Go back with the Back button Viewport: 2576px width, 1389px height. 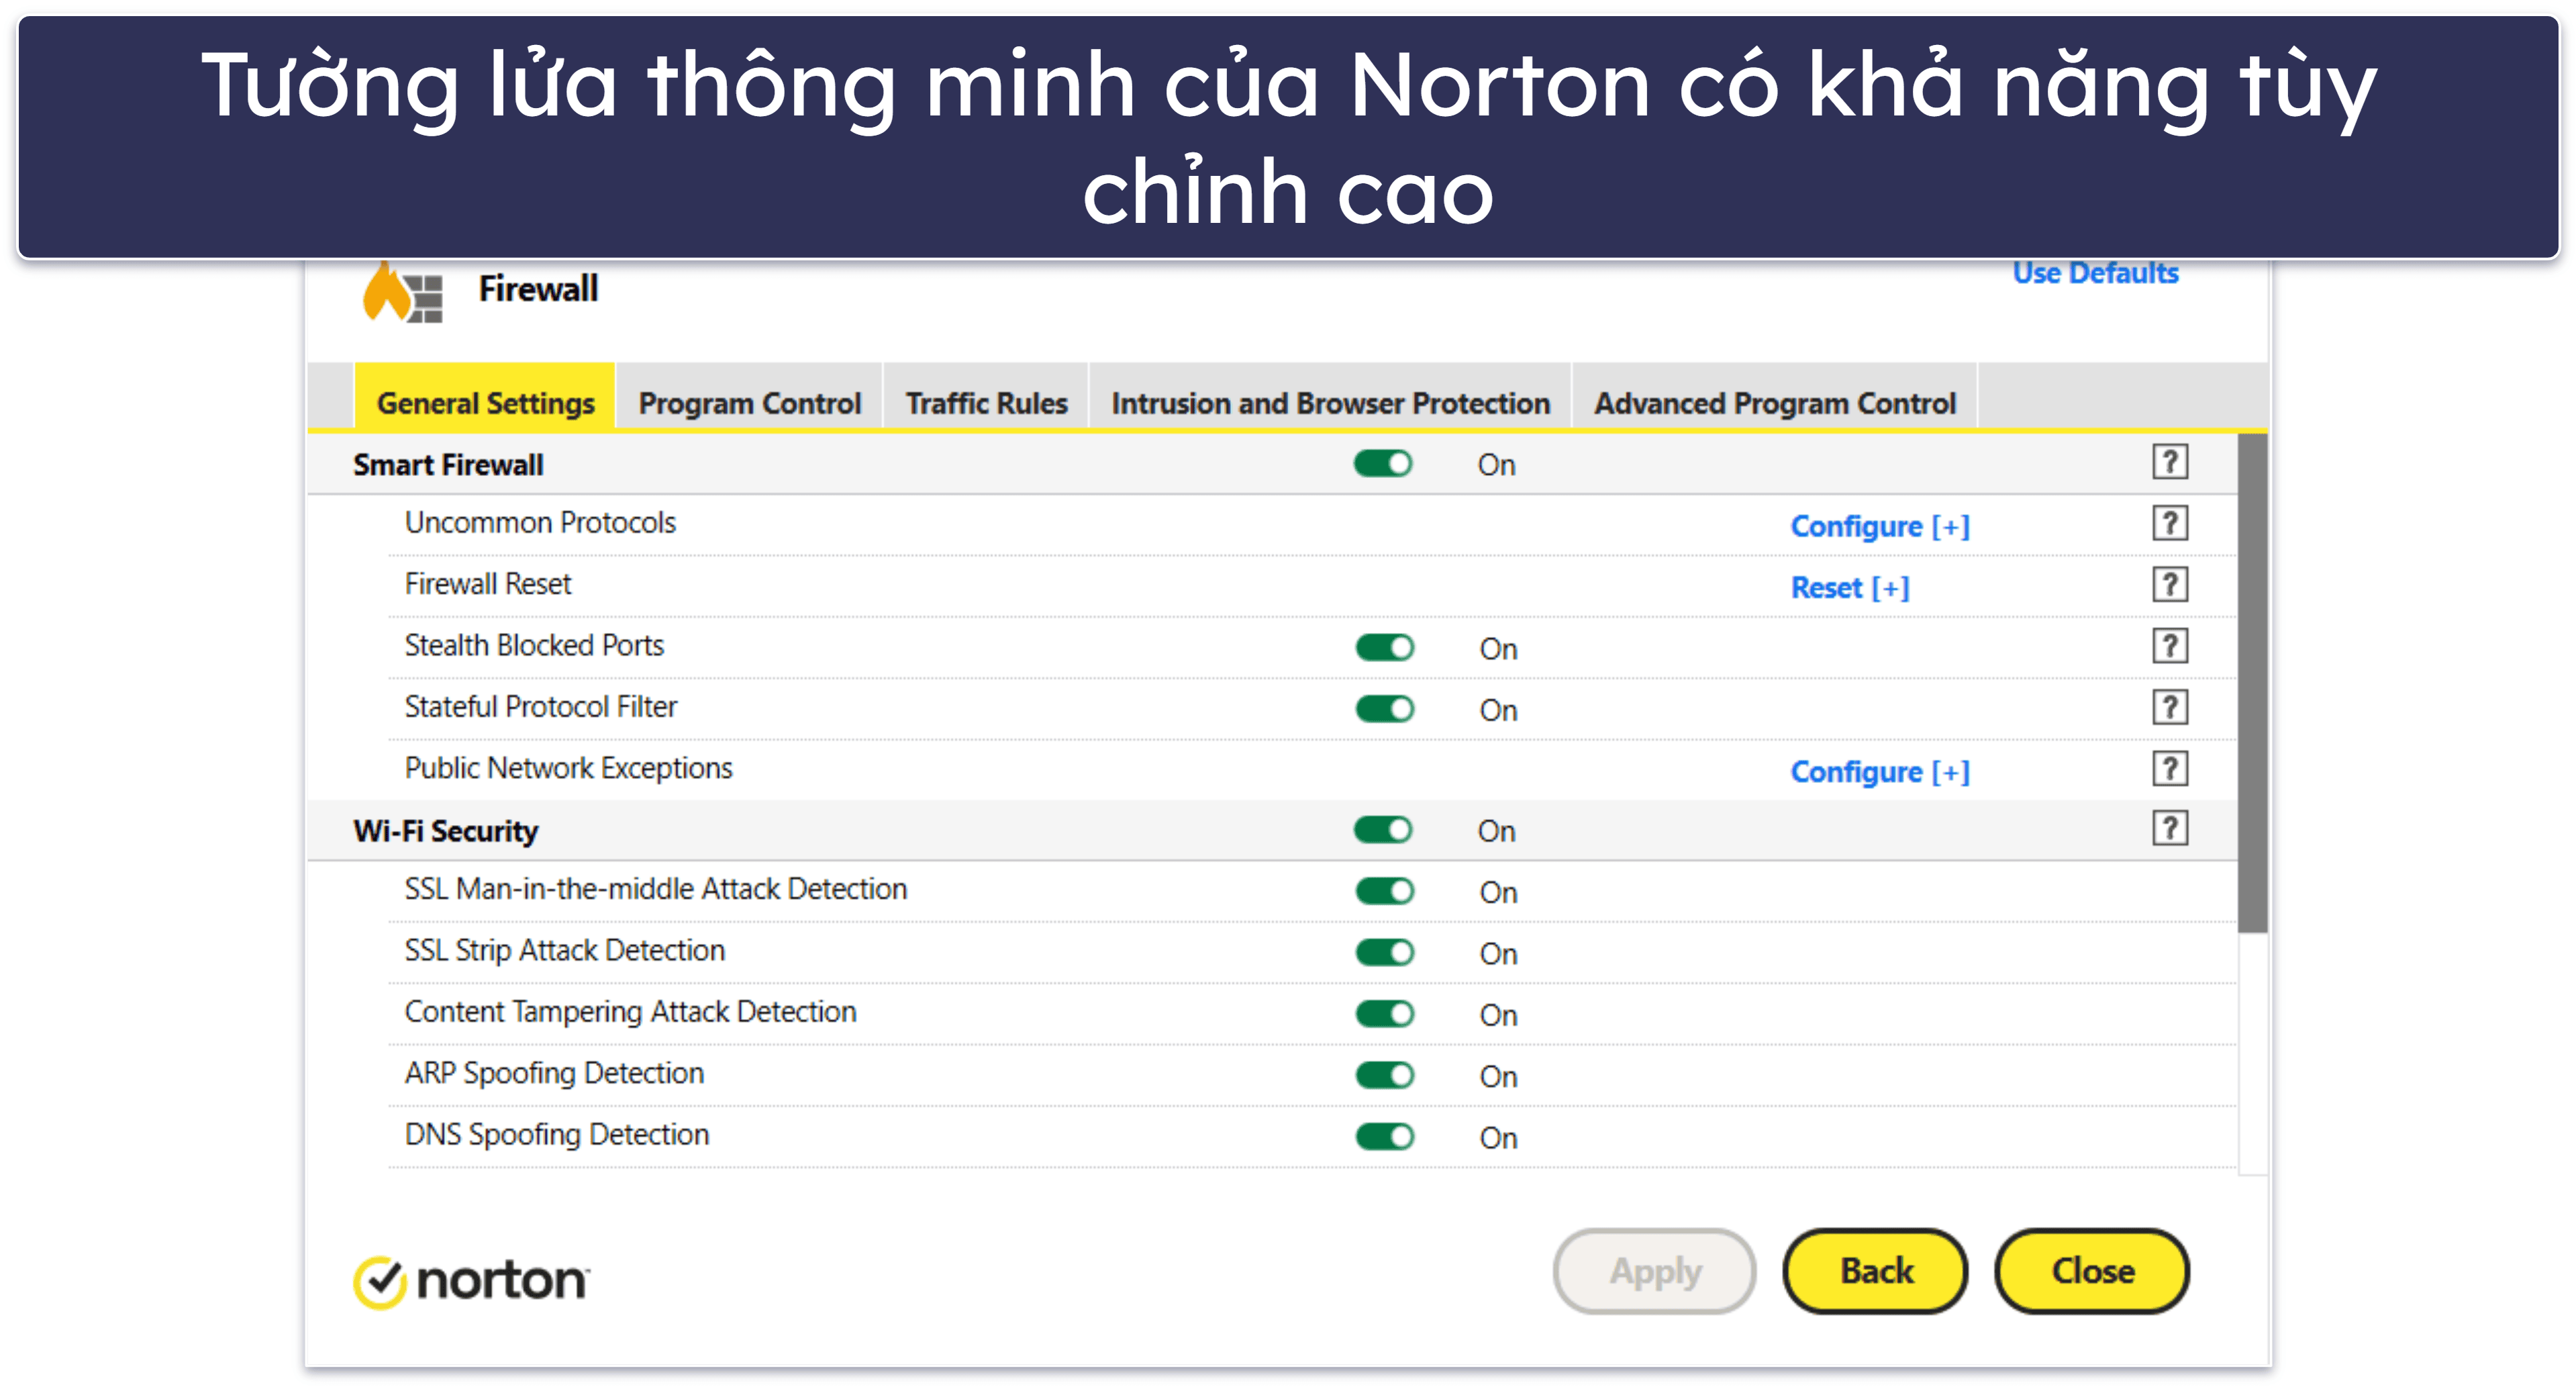(x=1876, y=1271)
